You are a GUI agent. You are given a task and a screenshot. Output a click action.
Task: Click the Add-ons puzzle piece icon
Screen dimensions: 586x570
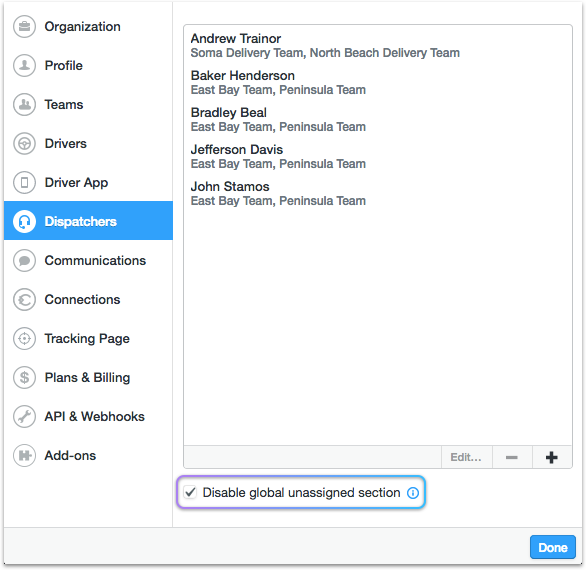(24, 456)
